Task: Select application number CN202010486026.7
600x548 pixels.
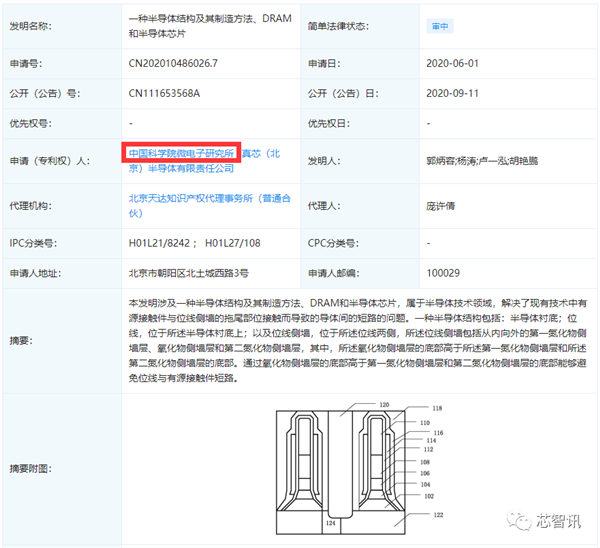Action: (173, 63)
